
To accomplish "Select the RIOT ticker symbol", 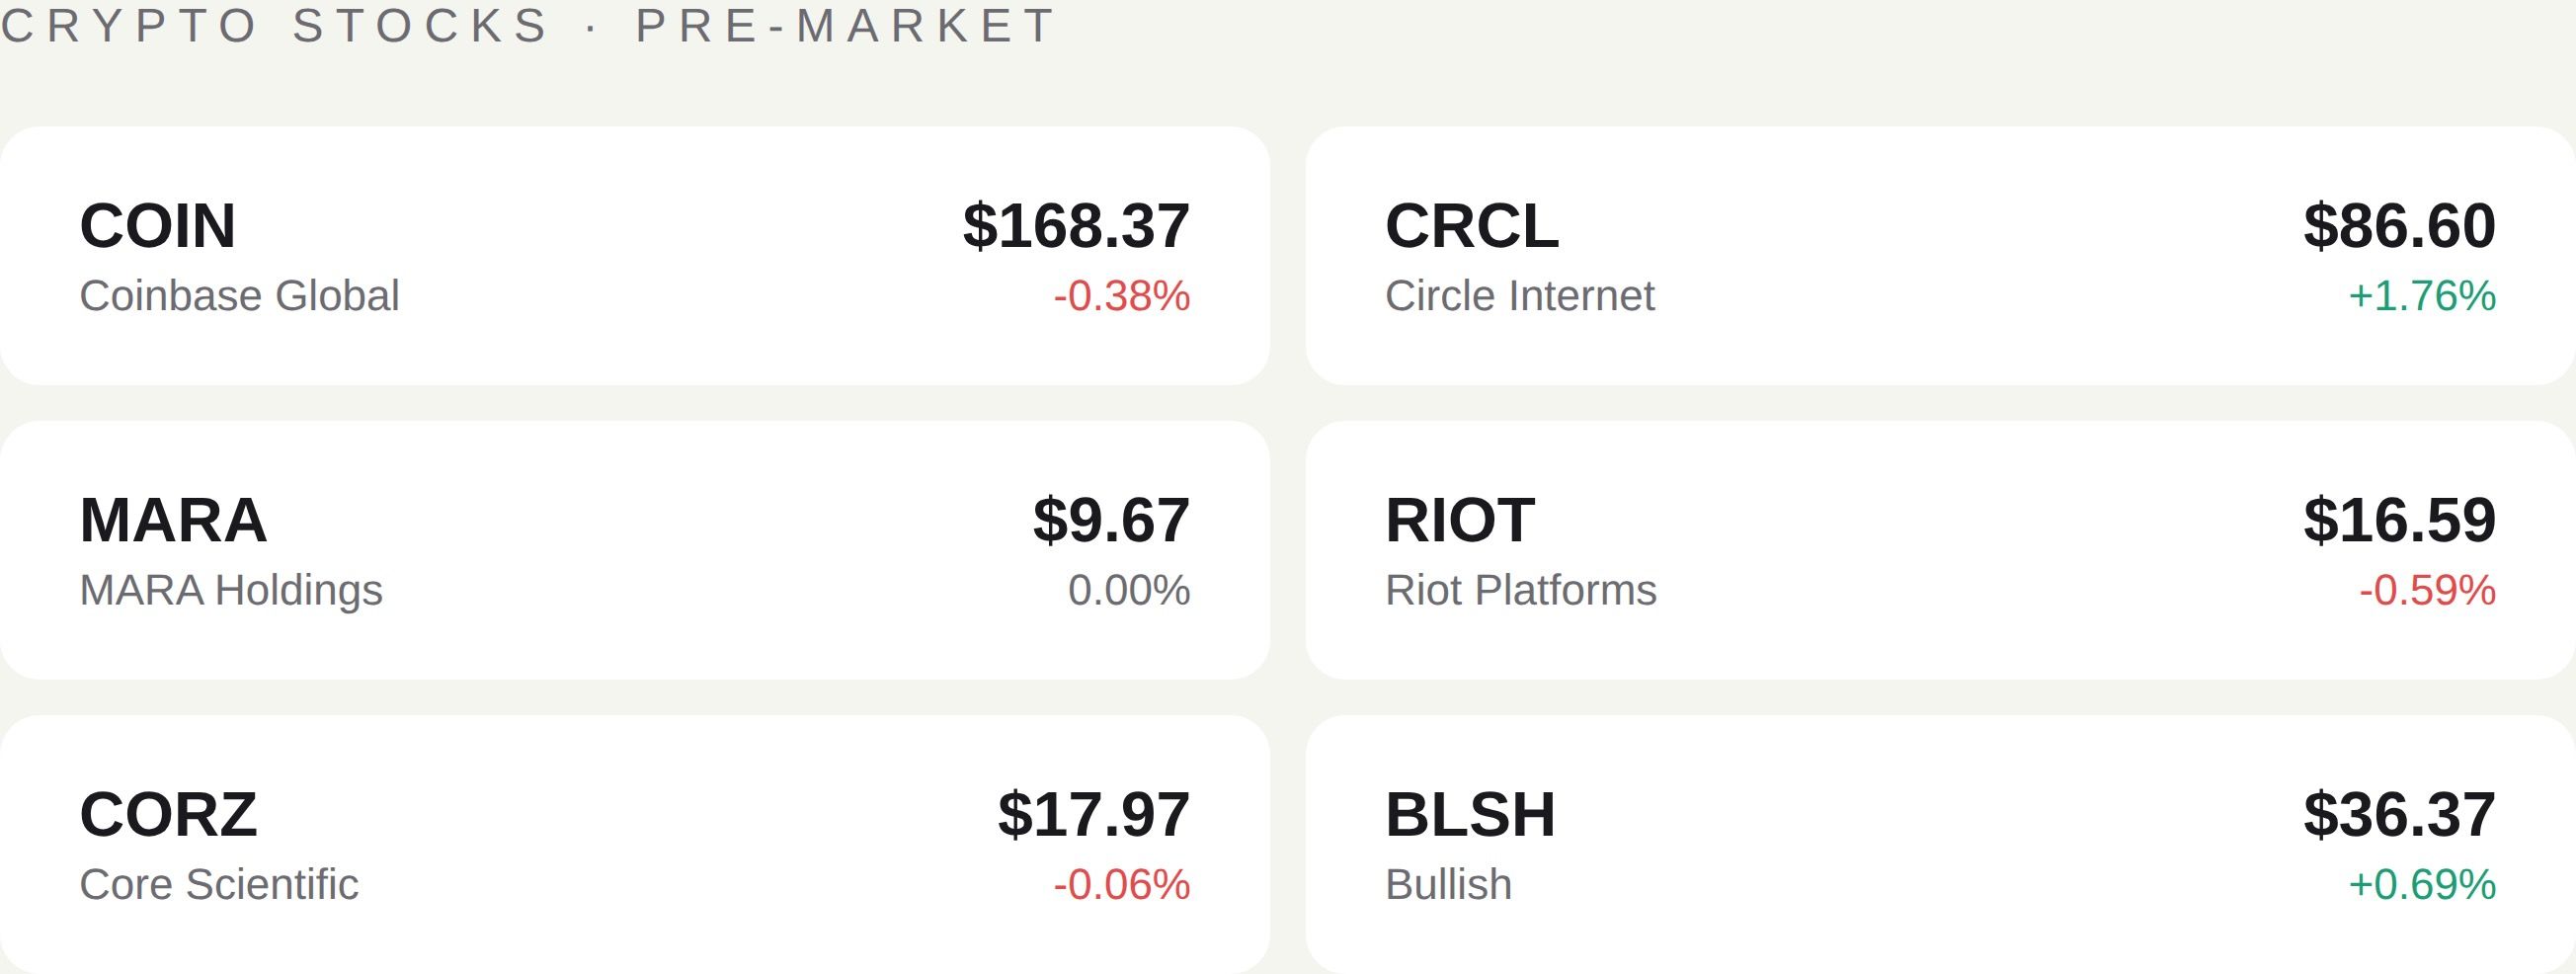I will (1456, 520).
